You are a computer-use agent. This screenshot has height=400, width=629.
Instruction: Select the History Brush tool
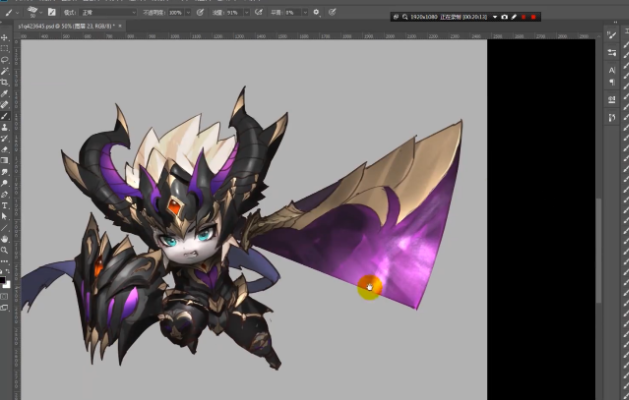coord(4,138)
